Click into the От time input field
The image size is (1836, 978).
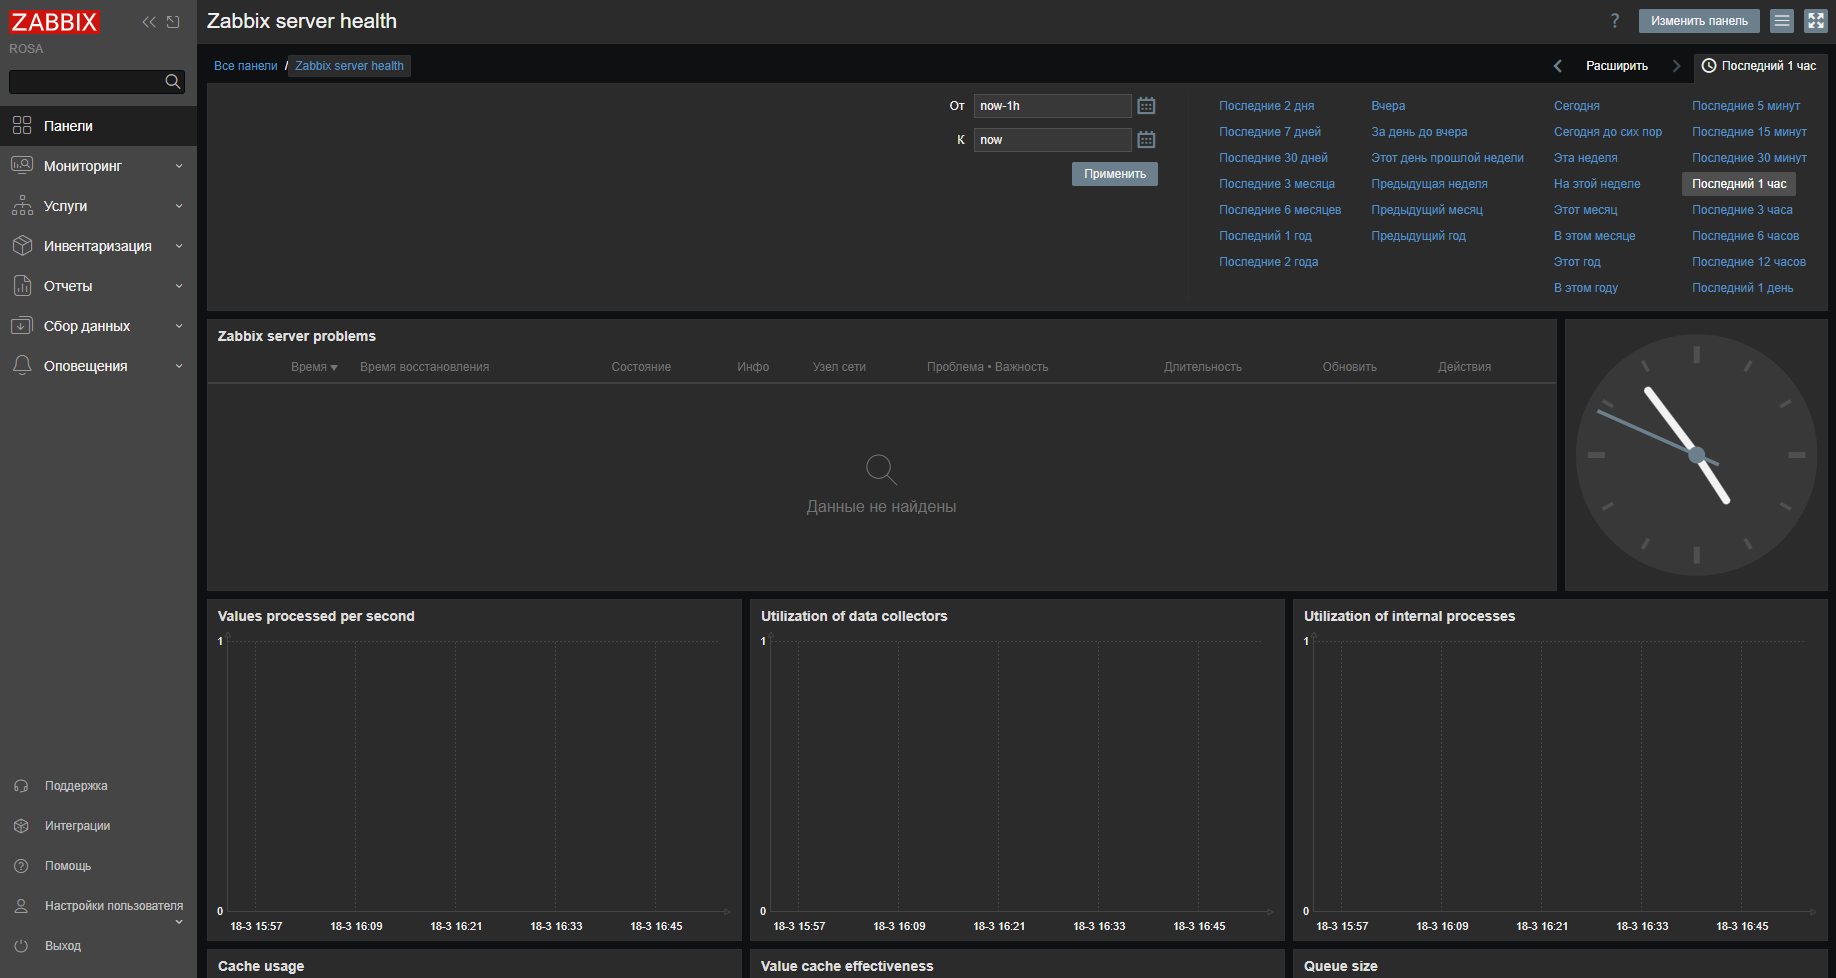[1051, 106]
